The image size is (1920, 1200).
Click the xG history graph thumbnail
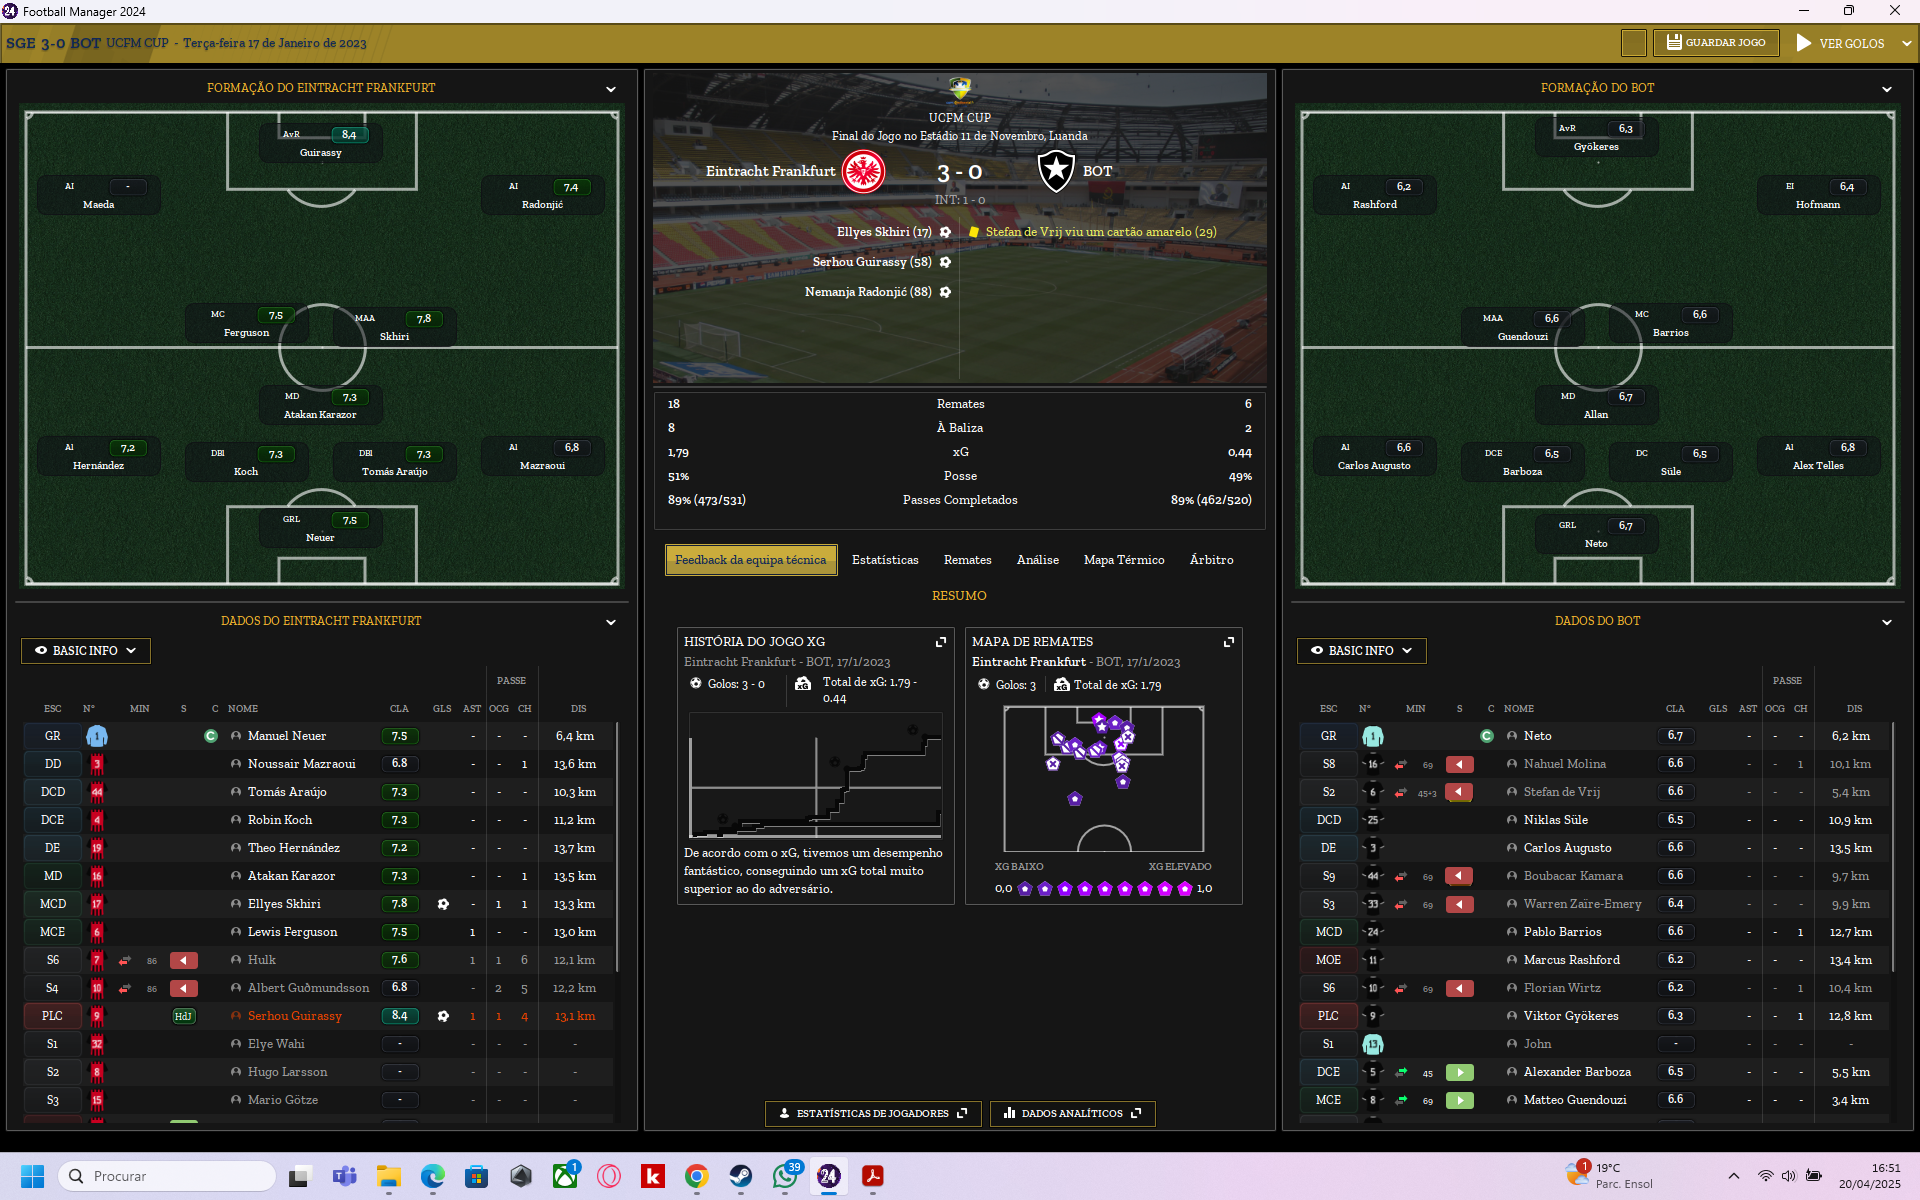tap(815, 775)
